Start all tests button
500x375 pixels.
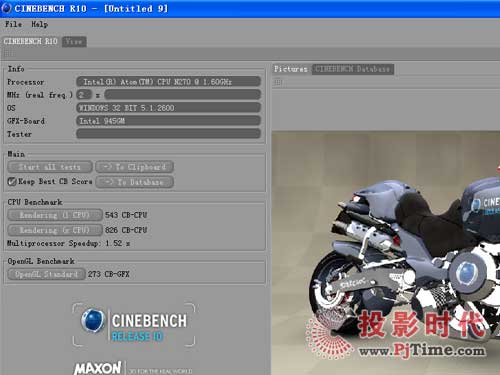point(50,167)
